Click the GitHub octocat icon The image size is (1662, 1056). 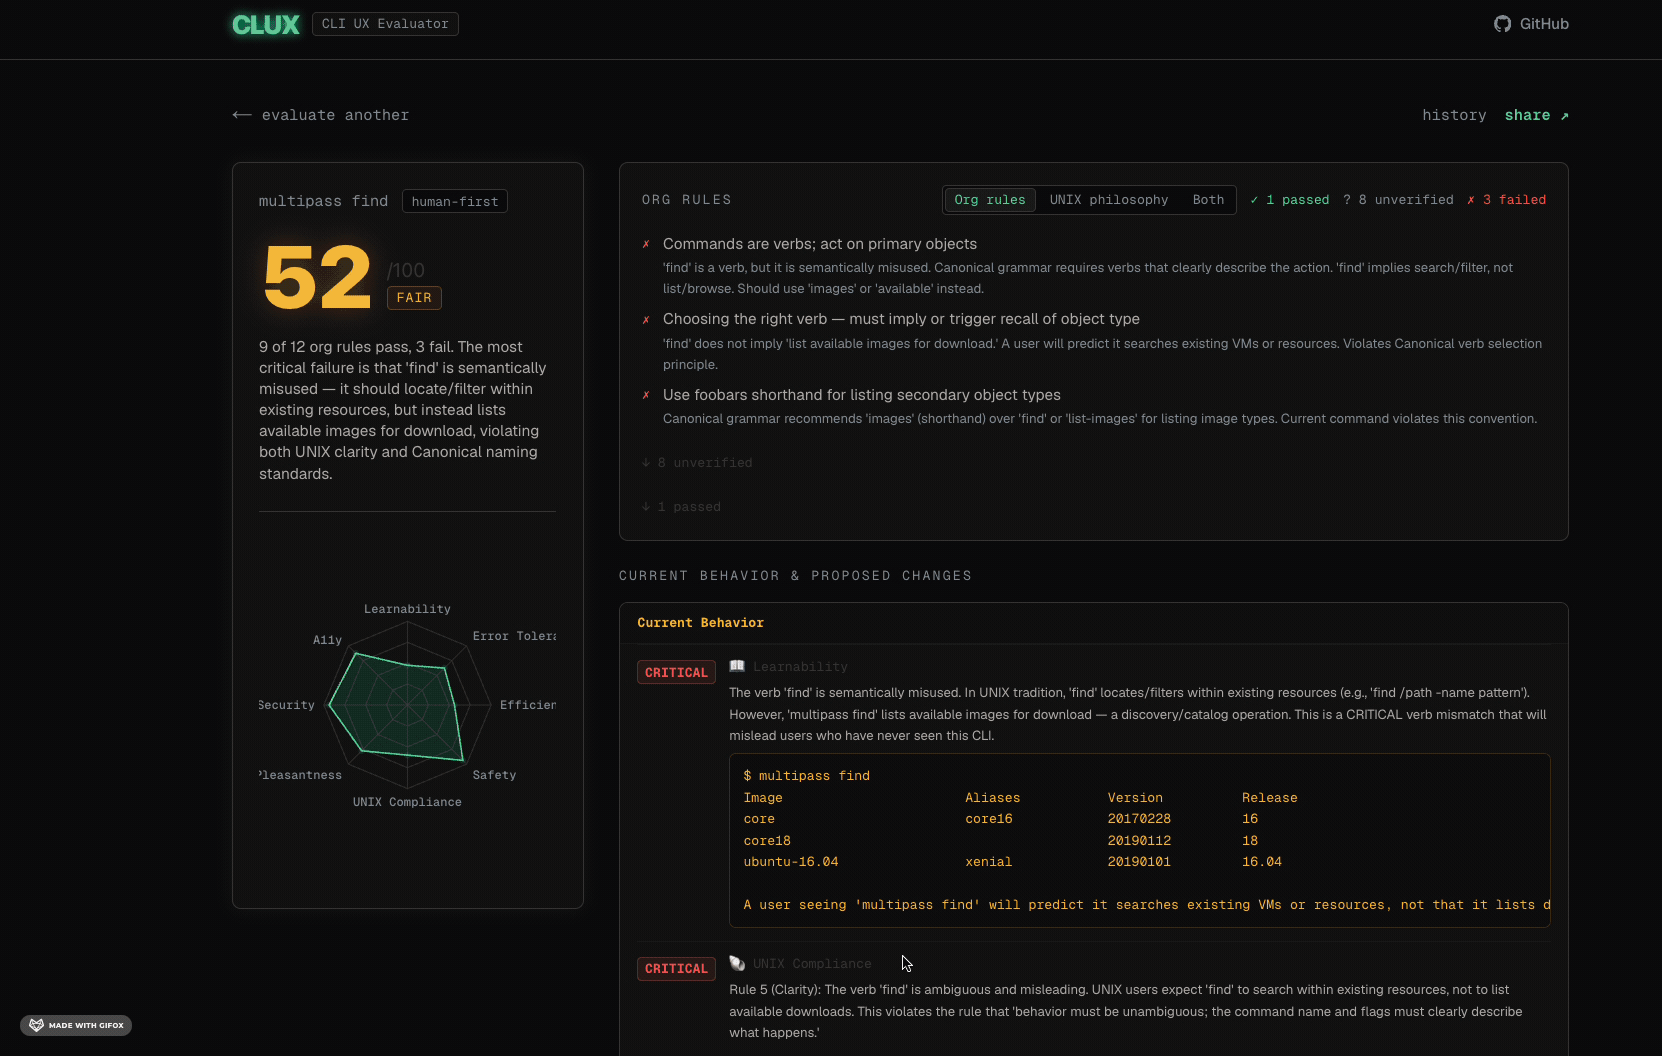pyautogui.click(x=1502, y=24)
